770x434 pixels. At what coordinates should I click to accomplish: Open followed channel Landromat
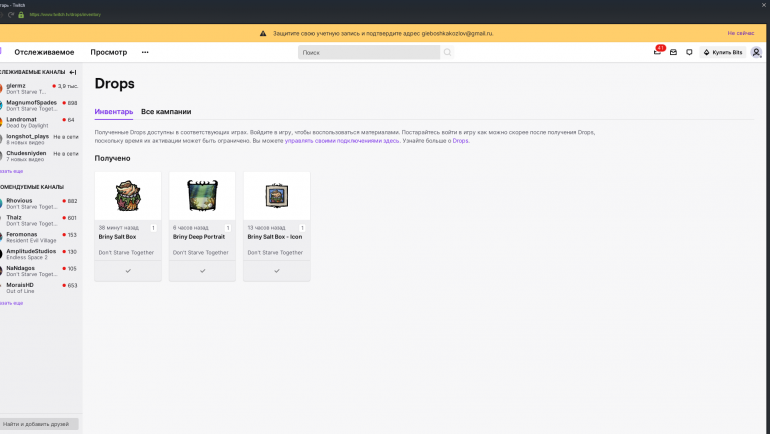[39, 122]
